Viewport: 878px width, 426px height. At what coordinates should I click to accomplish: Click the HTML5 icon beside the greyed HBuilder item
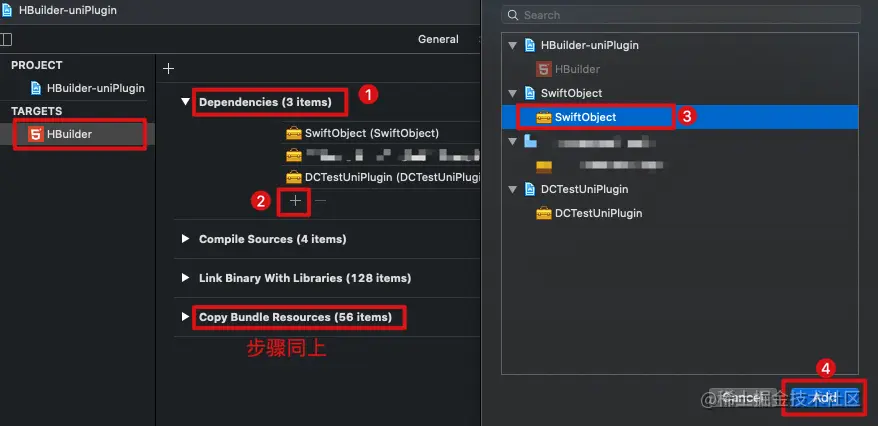point(544,69)
